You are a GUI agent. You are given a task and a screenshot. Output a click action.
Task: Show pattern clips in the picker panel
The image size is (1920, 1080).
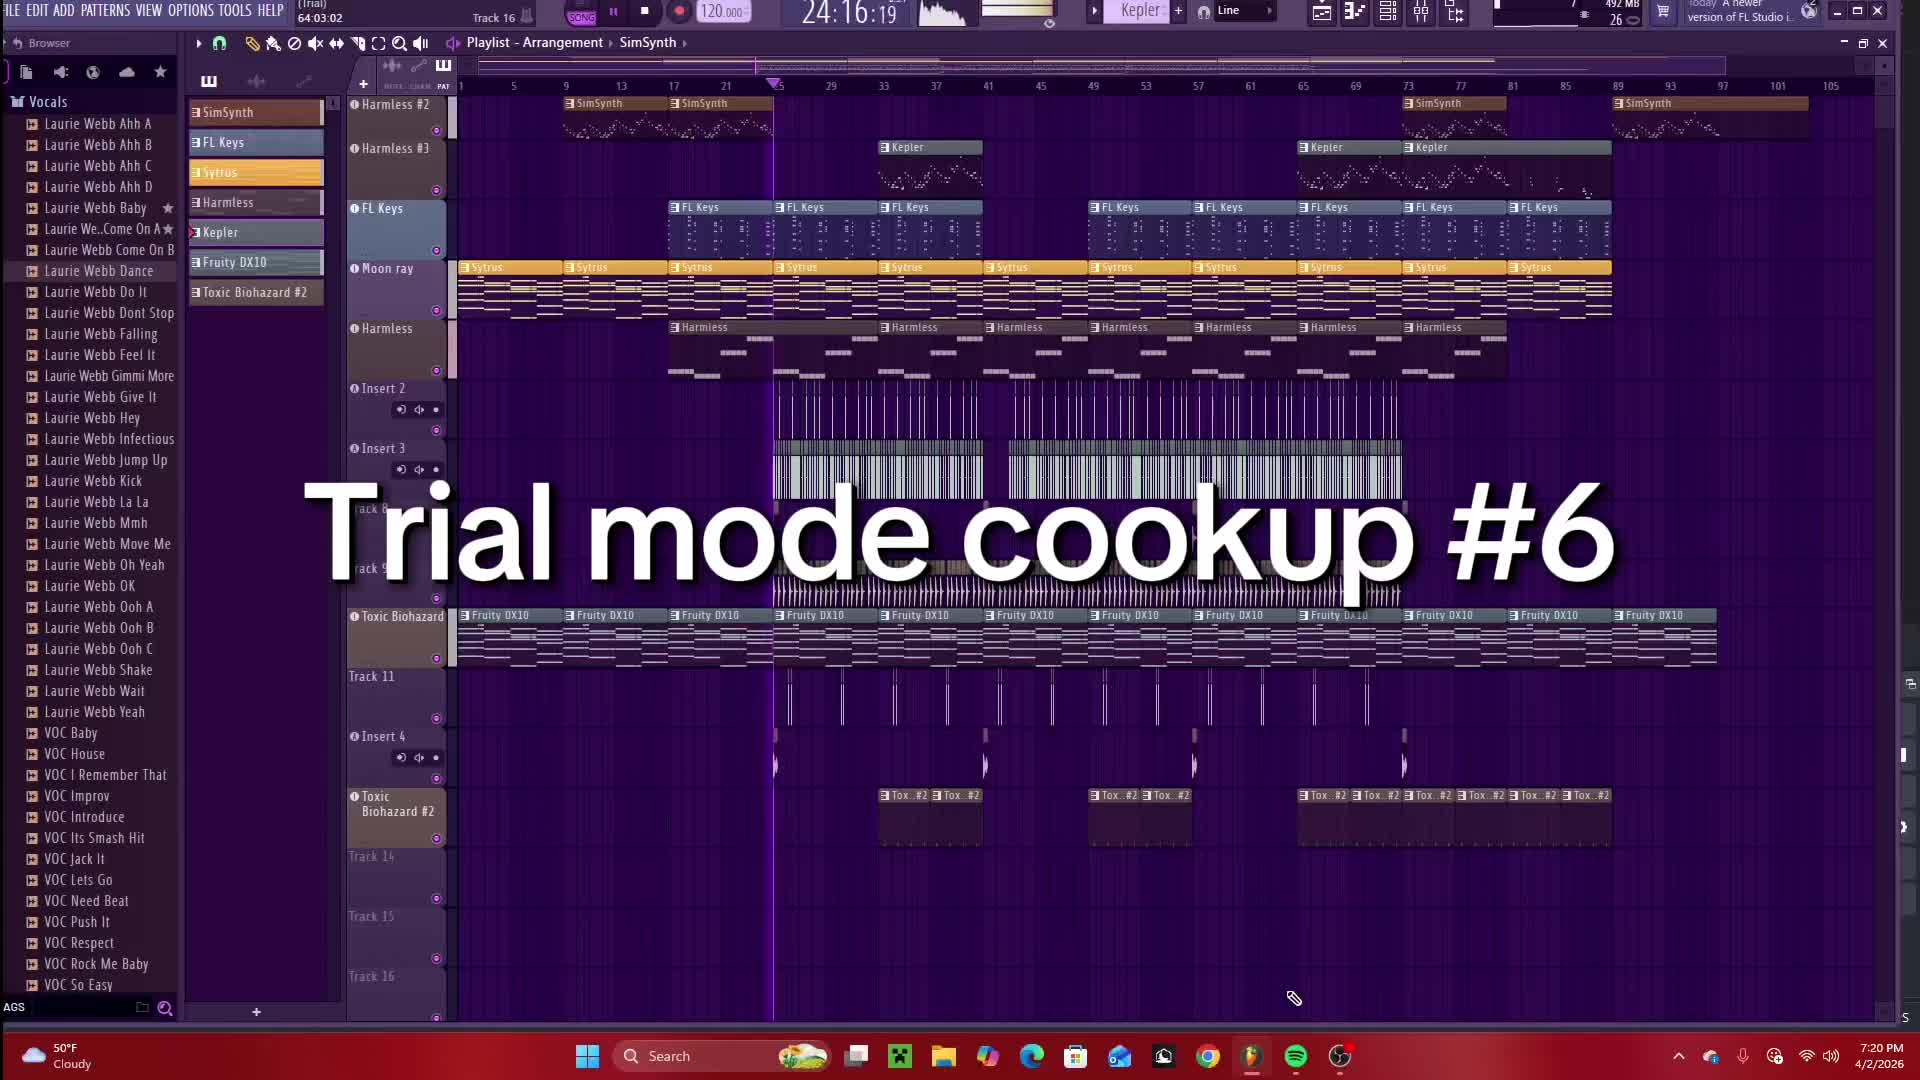click(209, 81)
